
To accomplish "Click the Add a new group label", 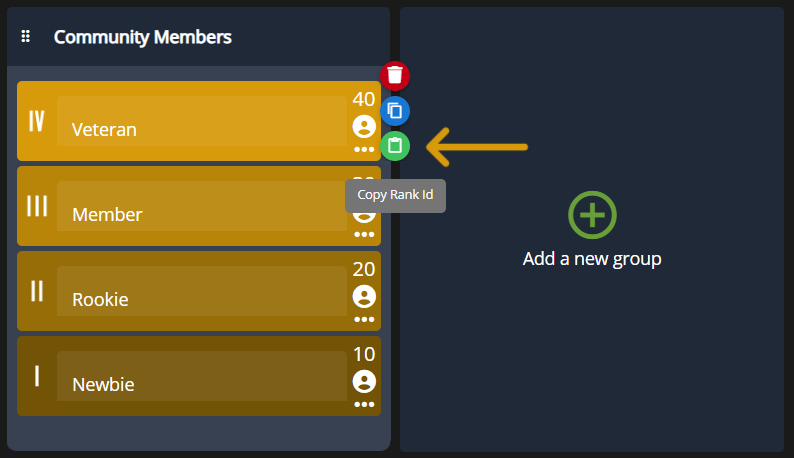I will [x=592, y=259].
